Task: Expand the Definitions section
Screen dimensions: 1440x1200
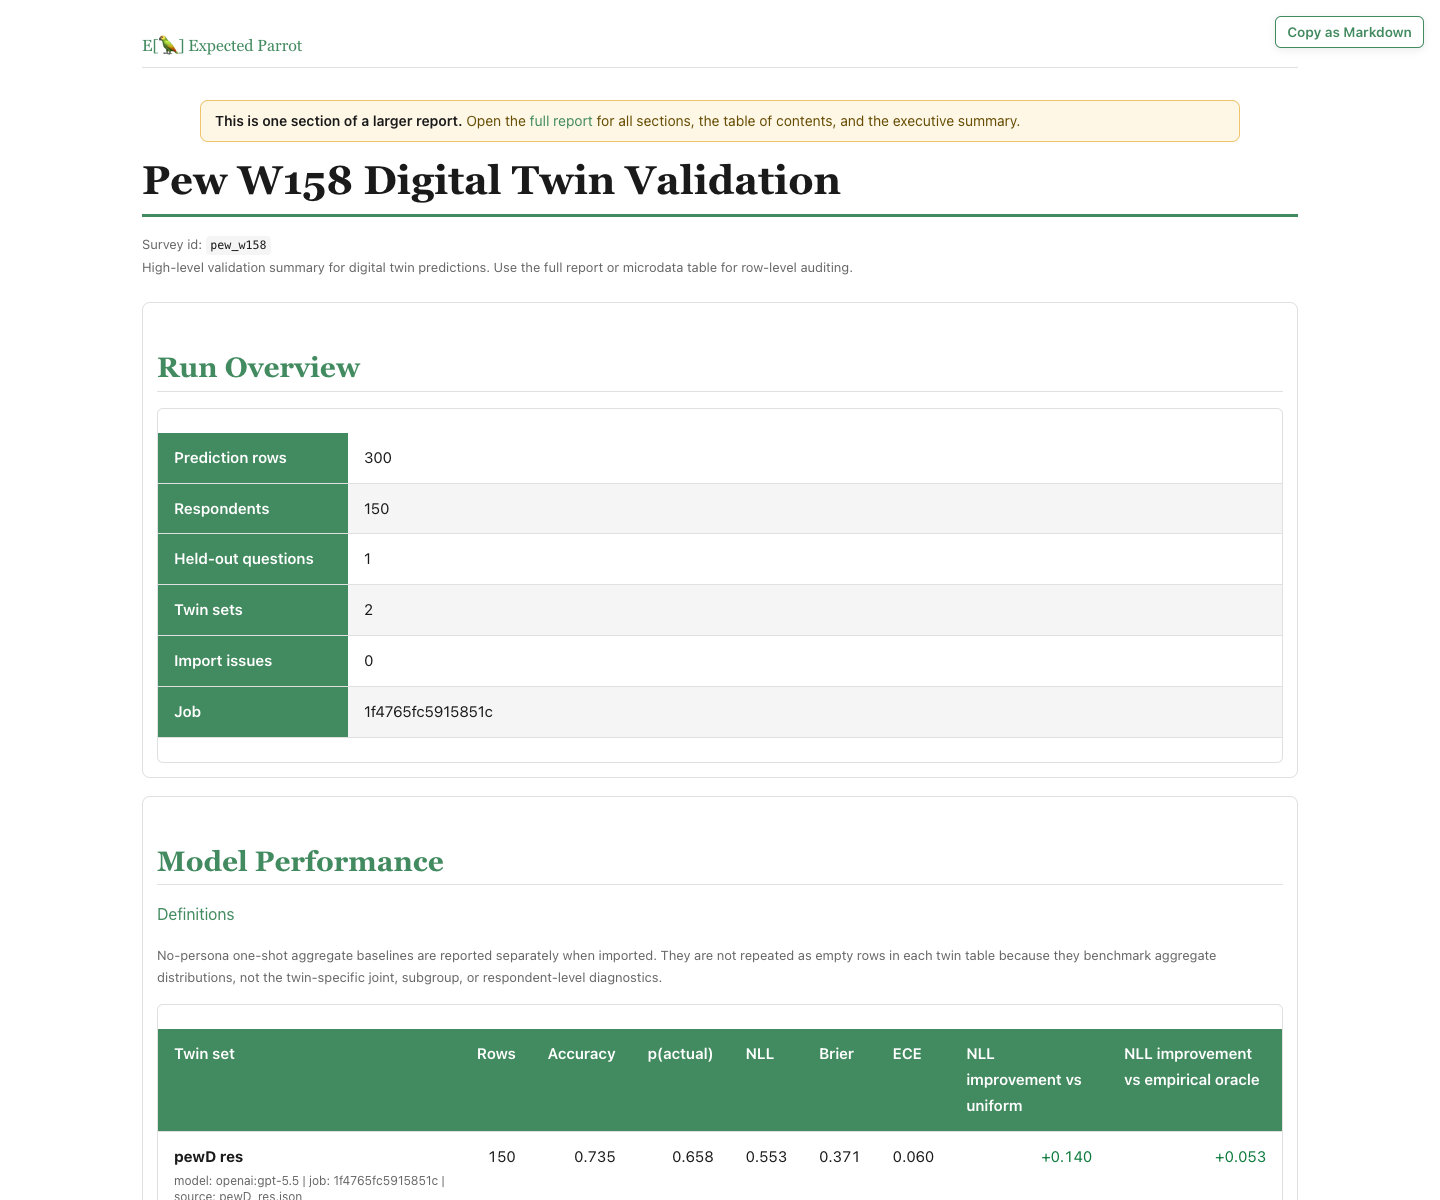Action: 196,914
